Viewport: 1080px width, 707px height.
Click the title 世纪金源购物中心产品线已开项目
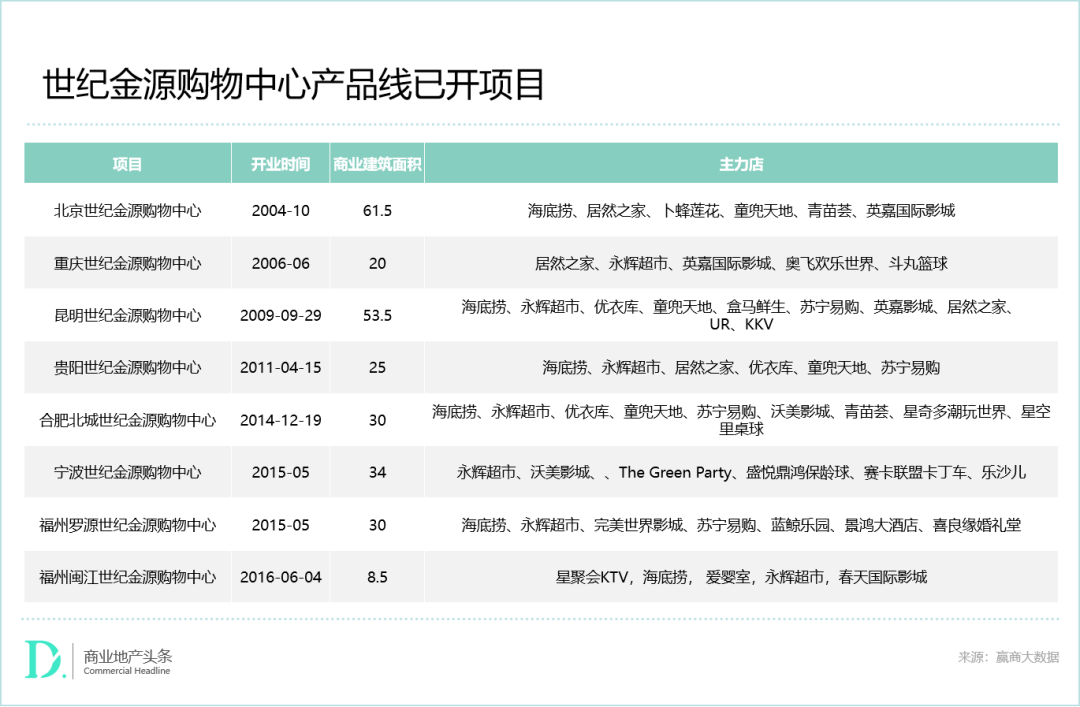(x=294, y=85)
